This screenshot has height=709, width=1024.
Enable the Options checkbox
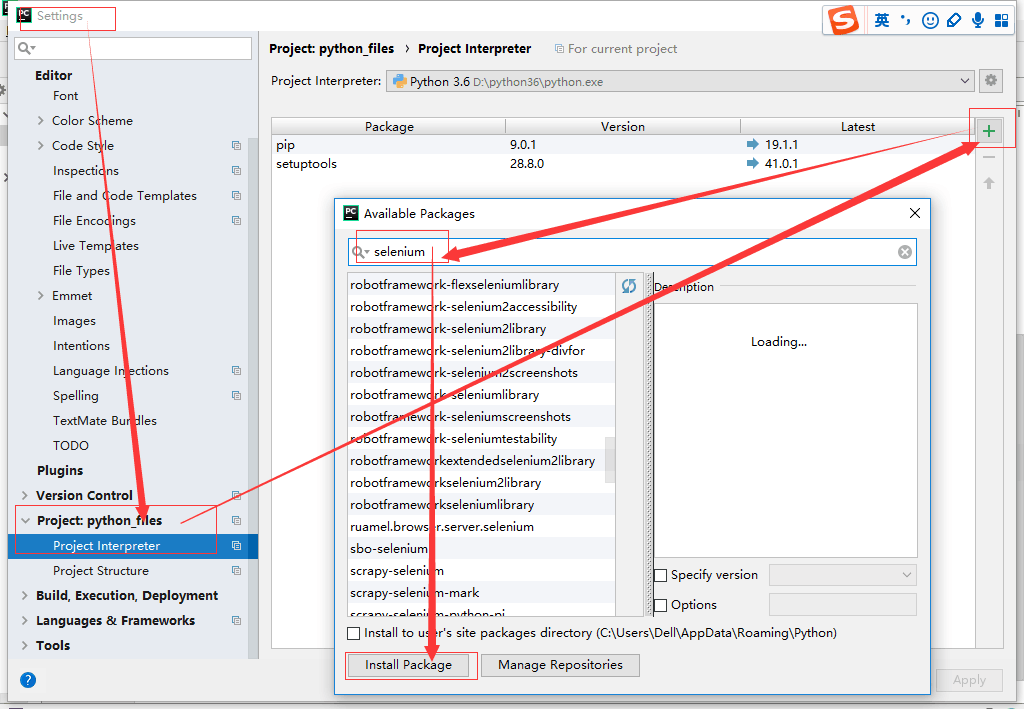(x=660, y=605)
